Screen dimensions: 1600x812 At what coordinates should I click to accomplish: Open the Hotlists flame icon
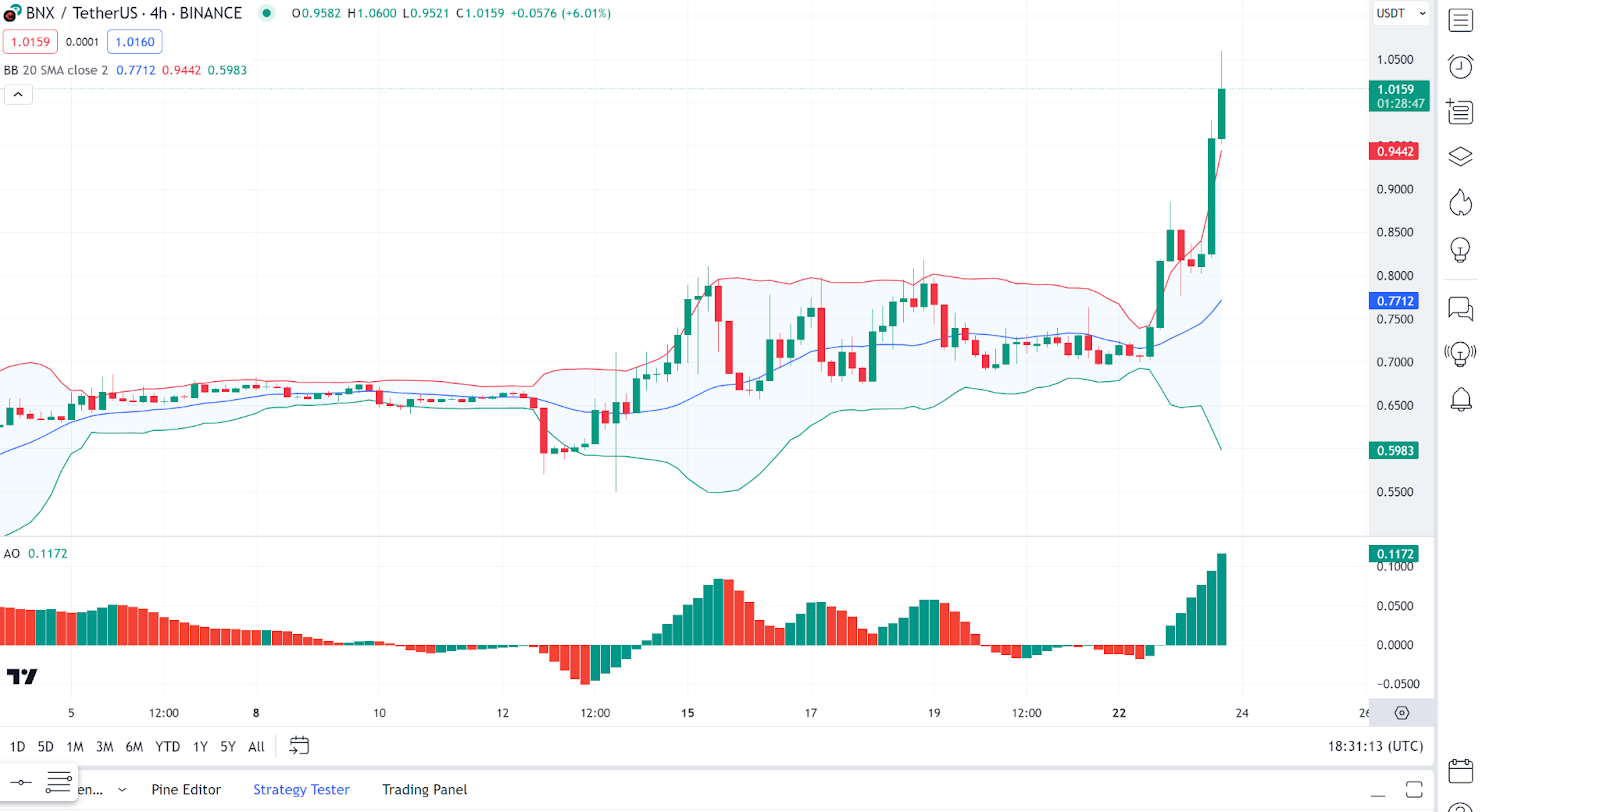(1461, 203)
